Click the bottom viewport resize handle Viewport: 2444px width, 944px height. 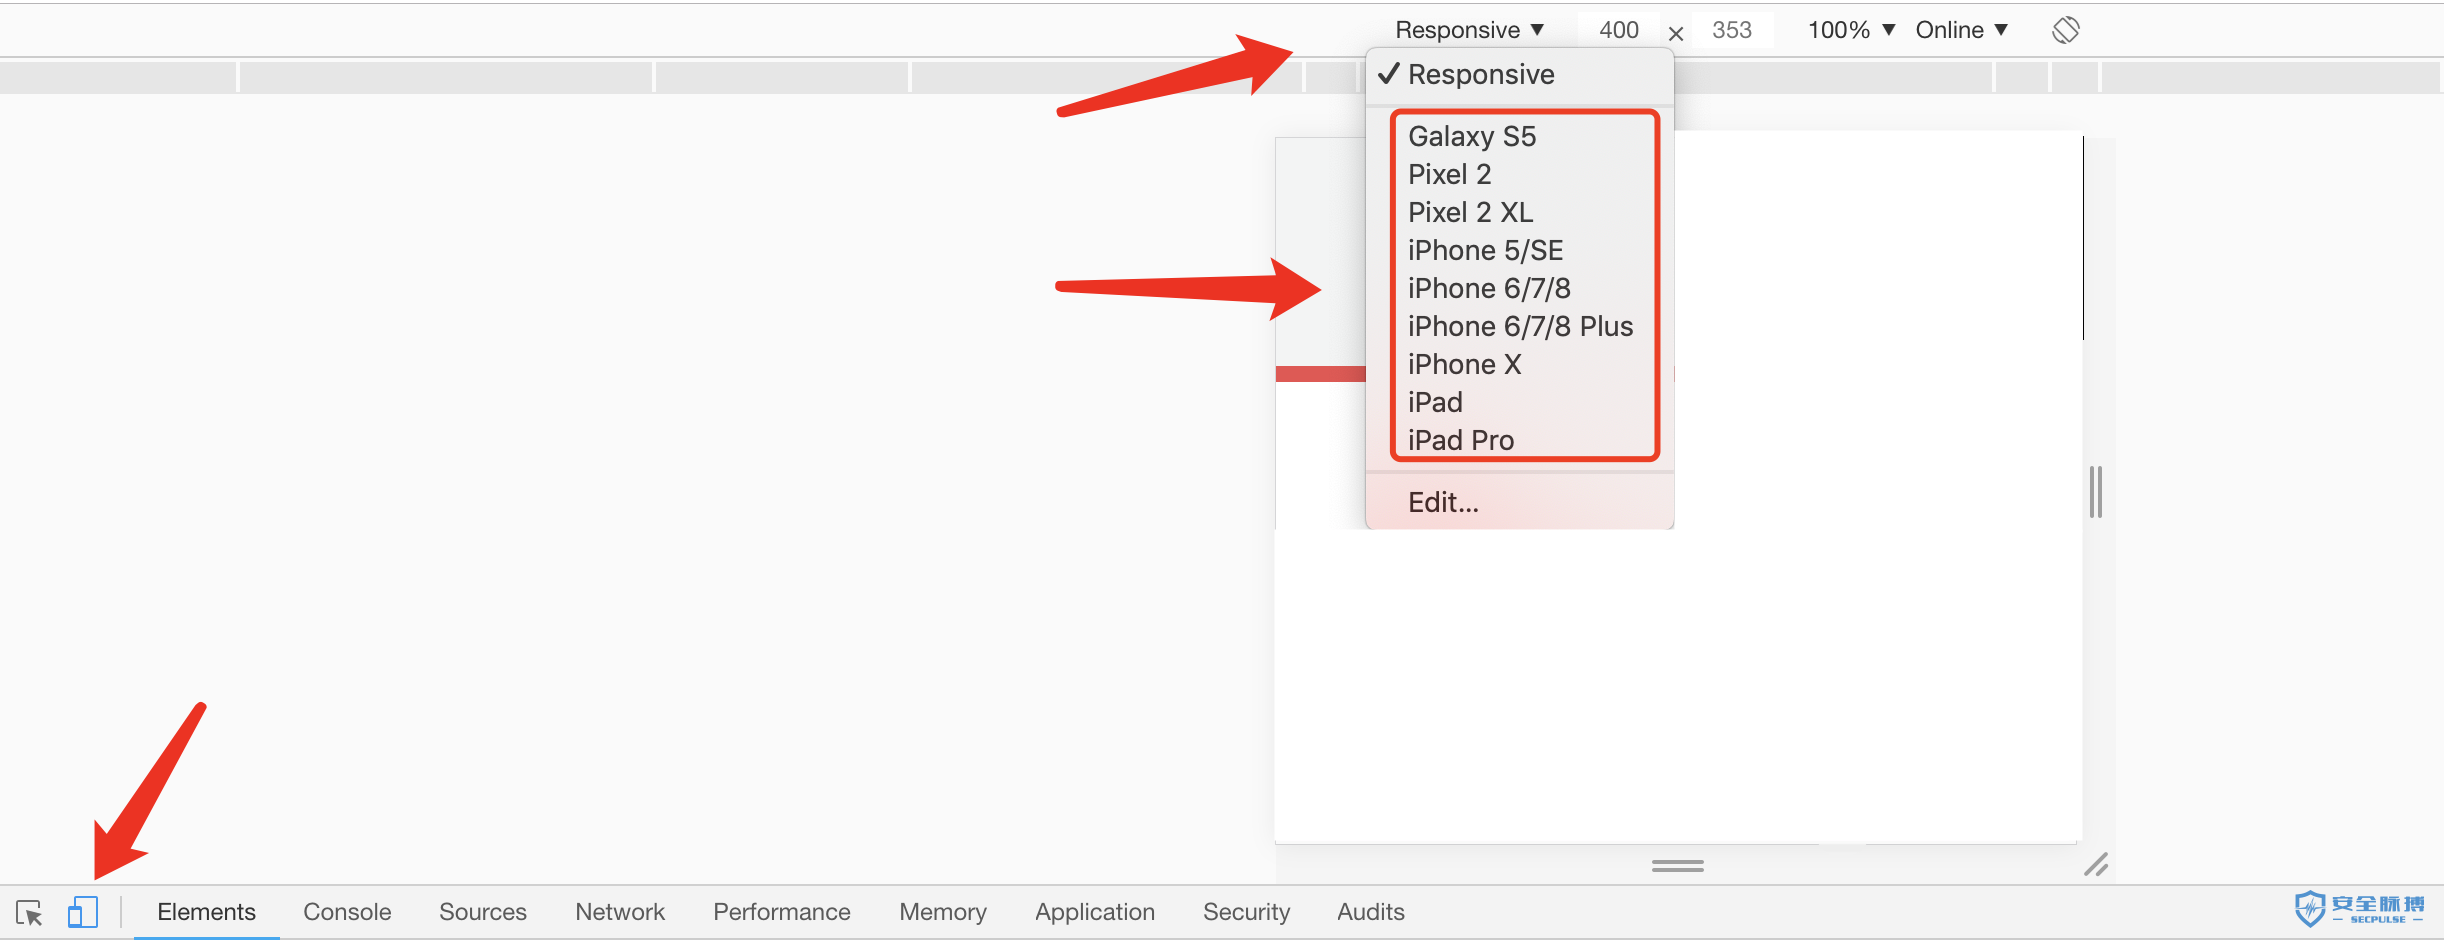[1677, 866]
